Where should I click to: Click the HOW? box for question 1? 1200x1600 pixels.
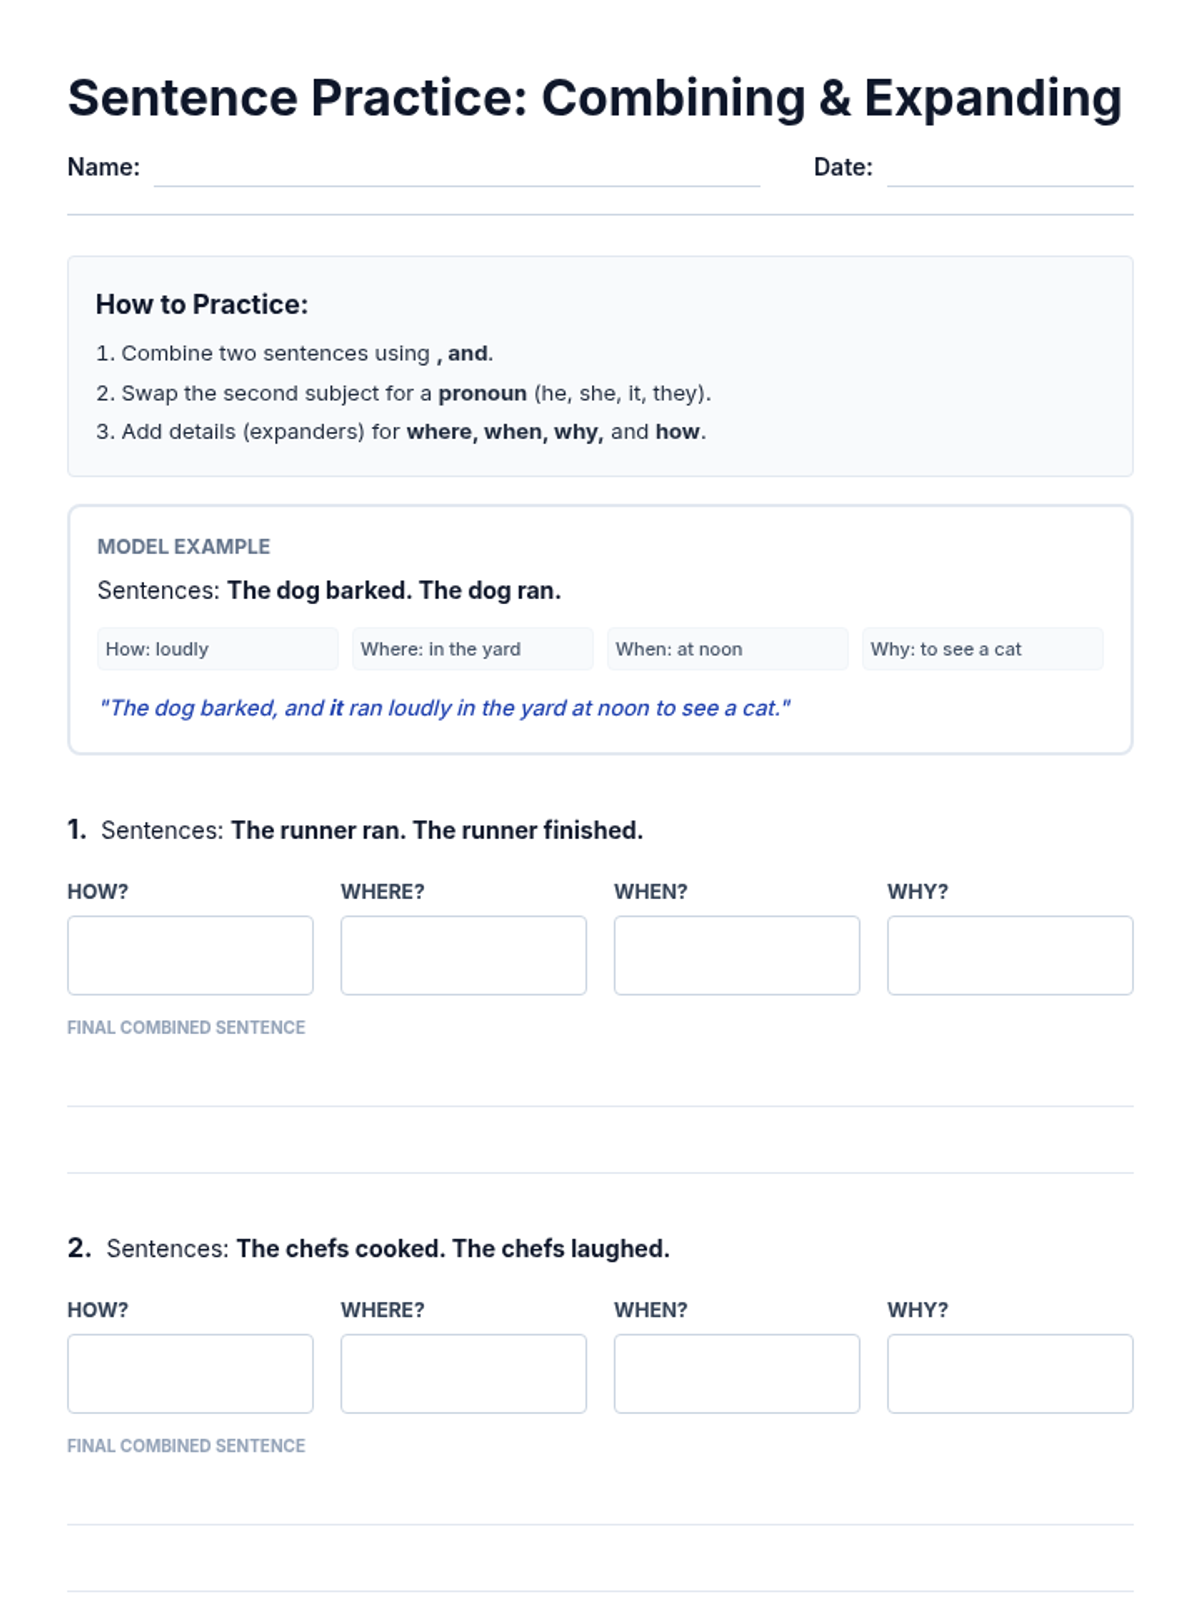pyautogui.click(x=190, y=955)
